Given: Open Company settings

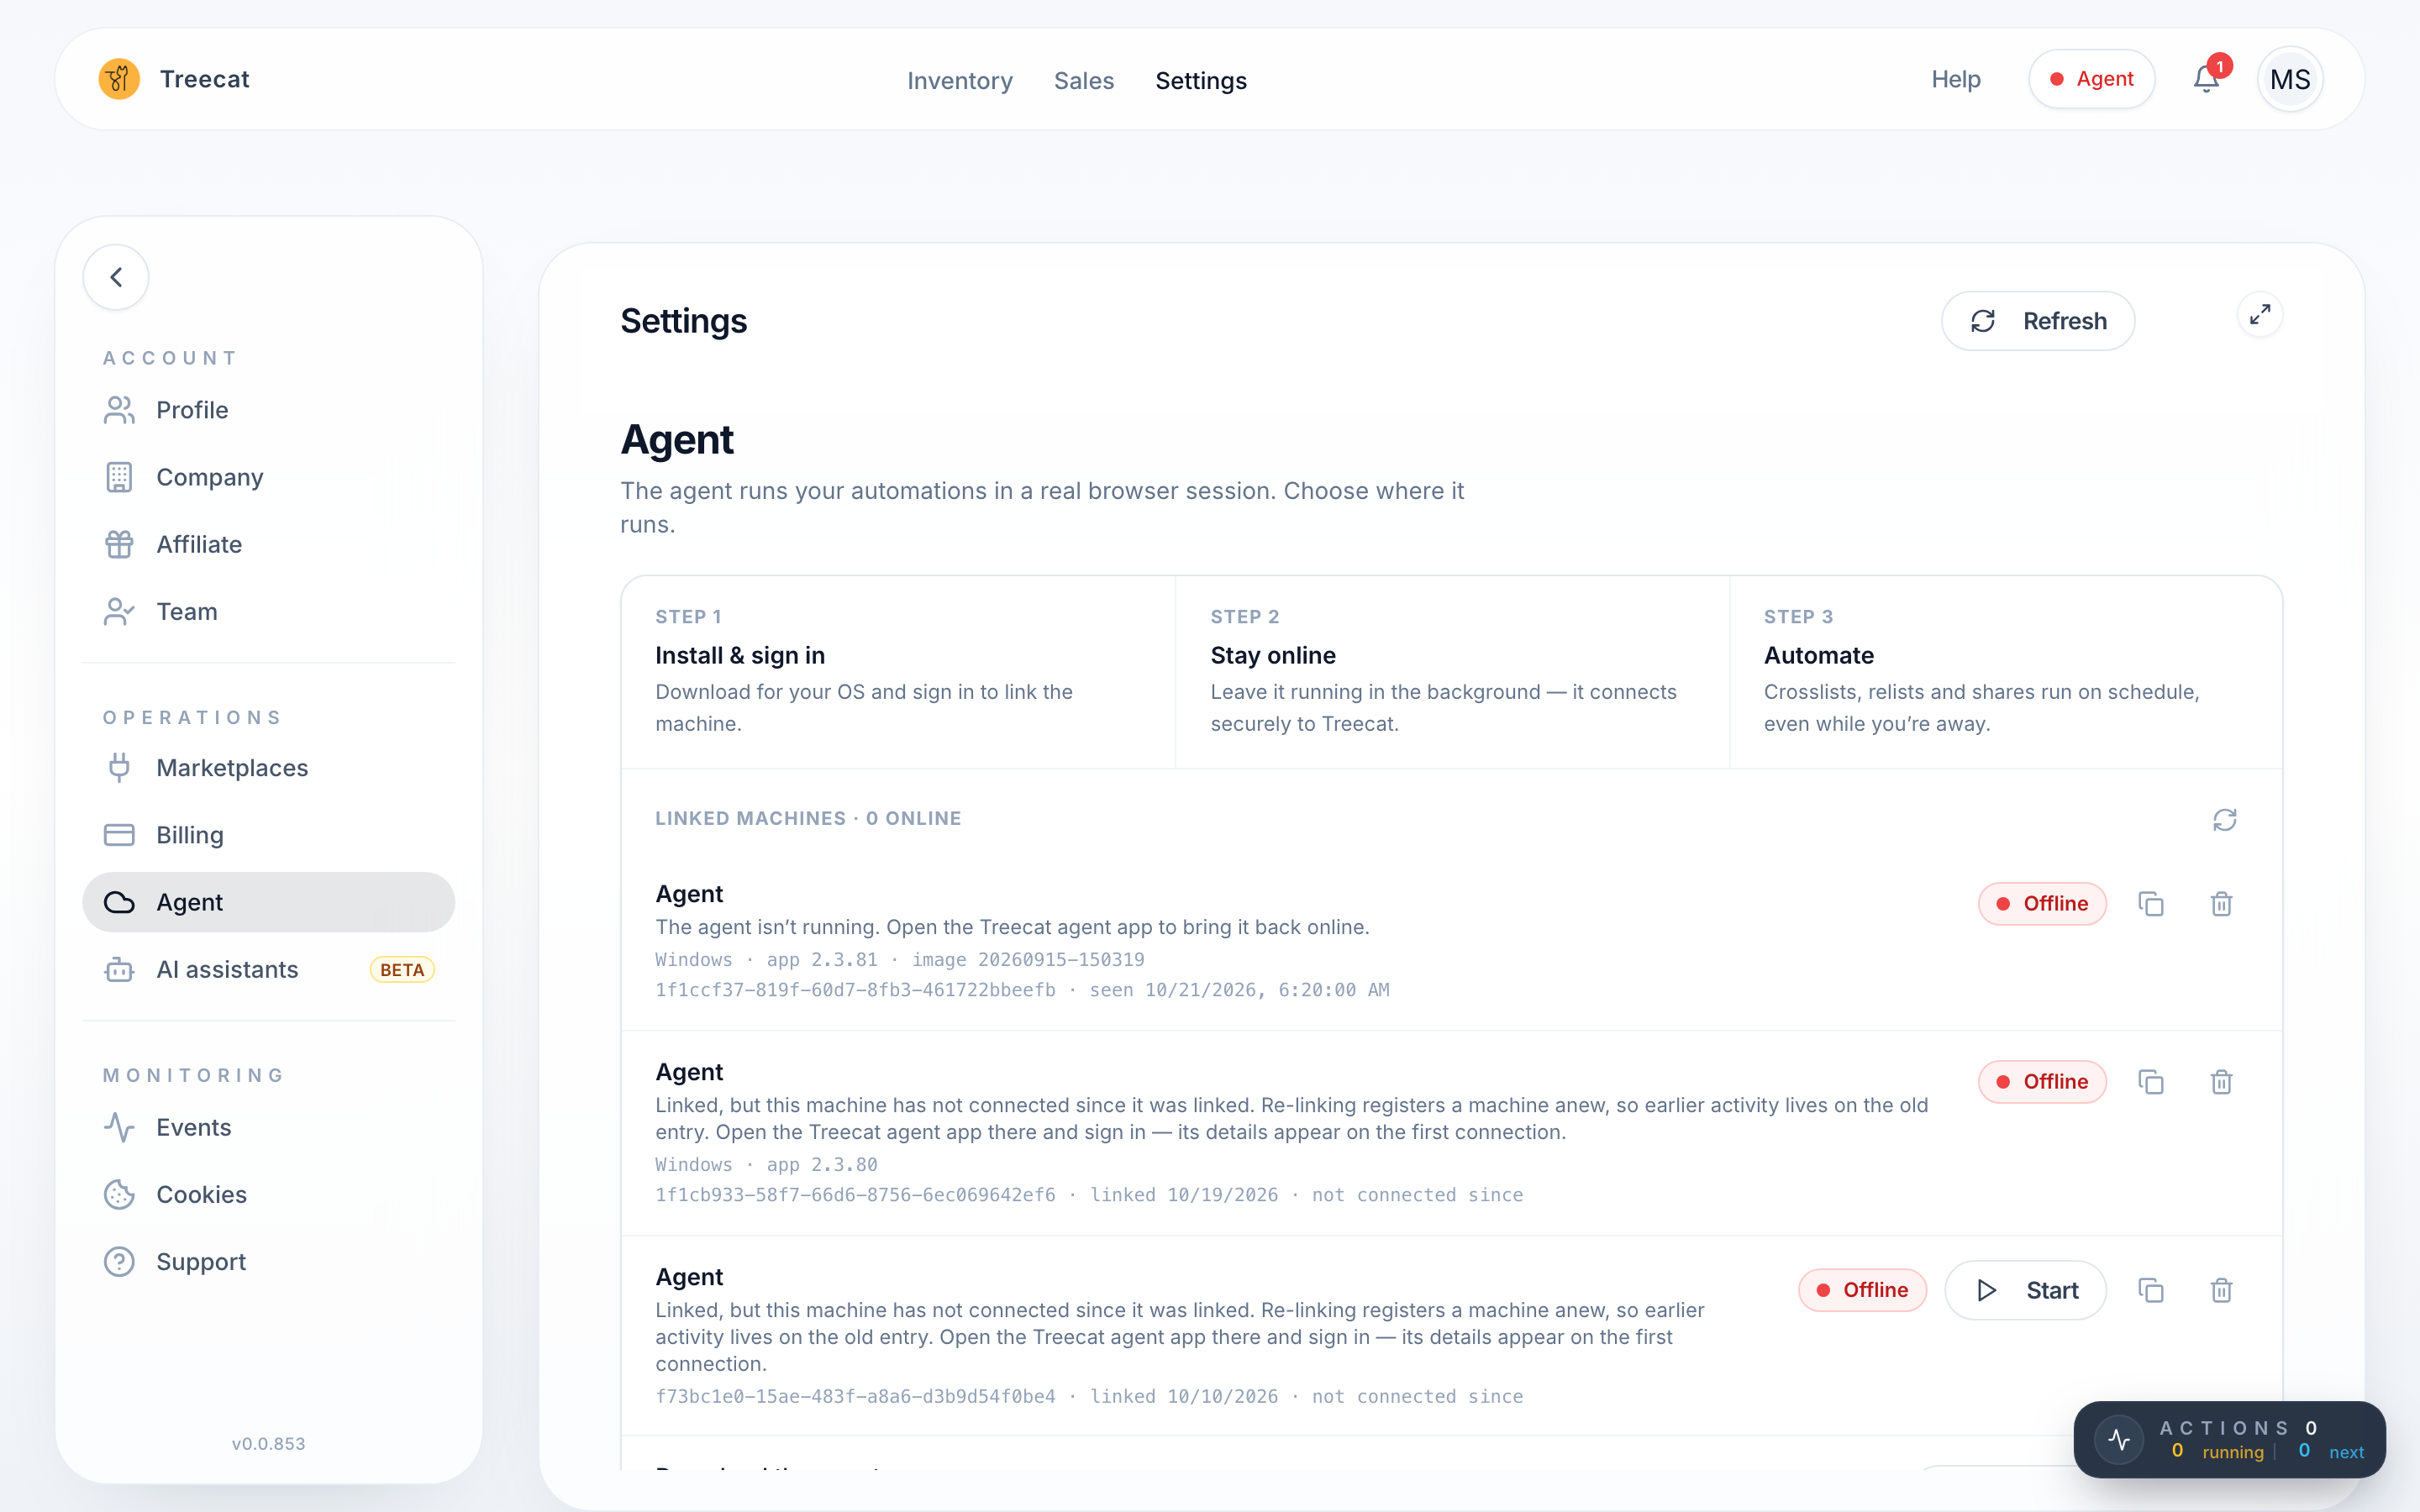Looking at the screenshot, I should tap(268, 477).
